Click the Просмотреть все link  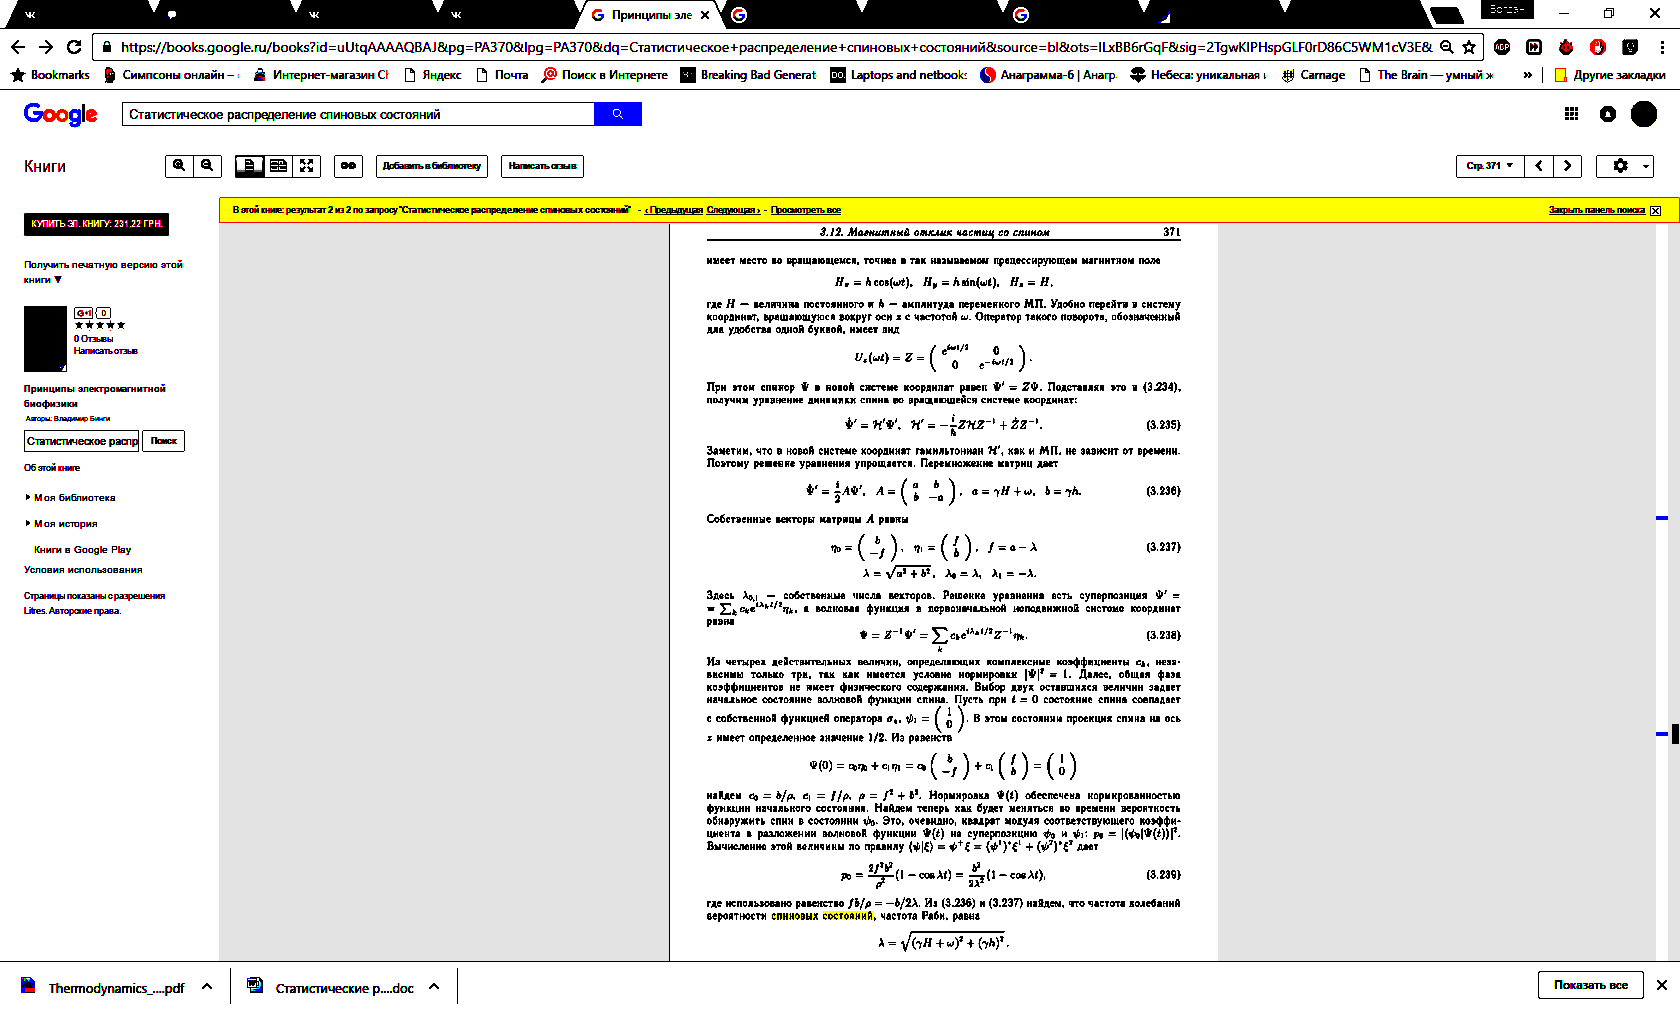(805, 210)
